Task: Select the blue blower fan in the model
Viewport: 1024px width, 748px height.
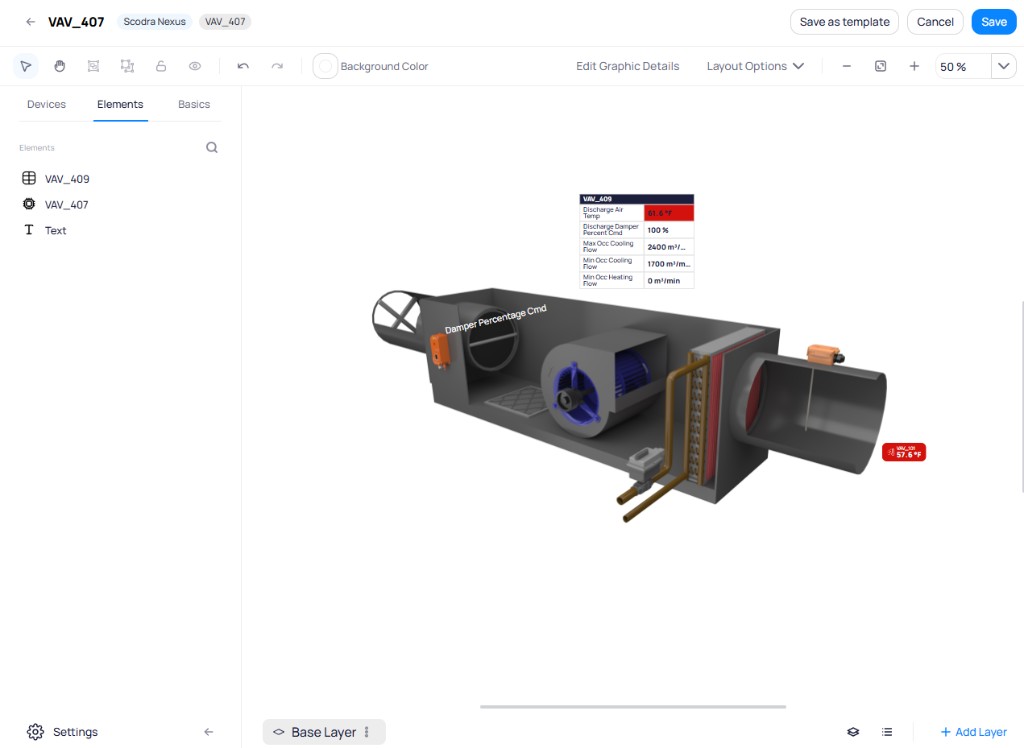Action: [x=577, y=395]
